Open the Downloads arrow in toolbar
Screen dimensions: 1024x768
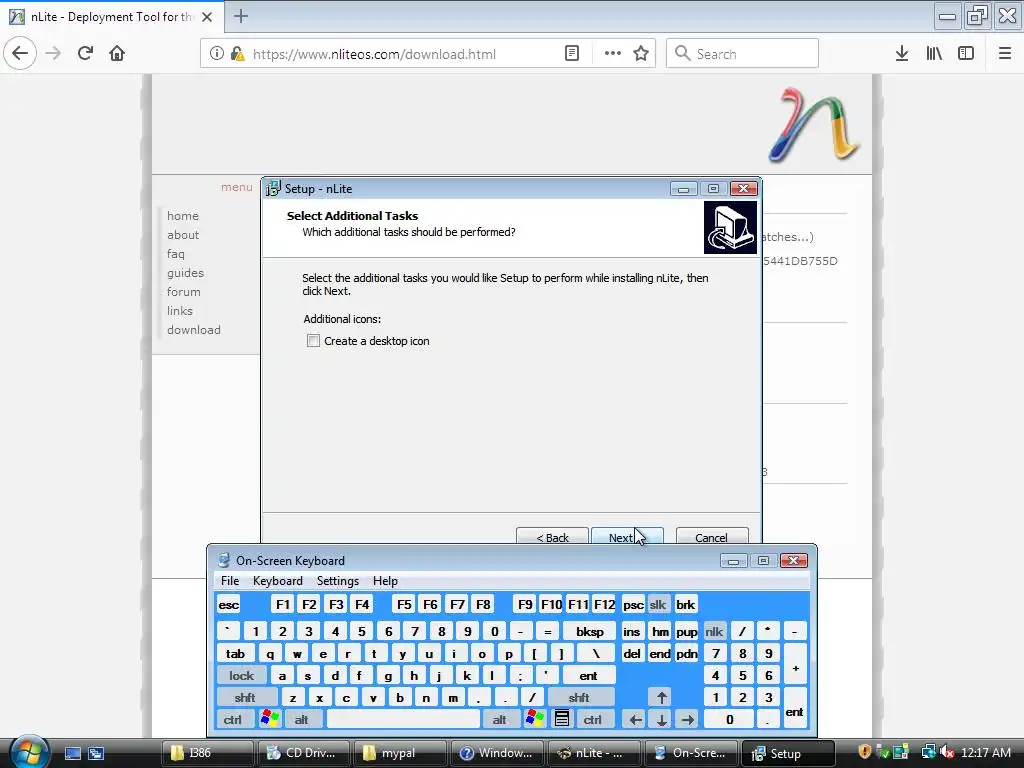pyautogui.click(x=902, y=54)
